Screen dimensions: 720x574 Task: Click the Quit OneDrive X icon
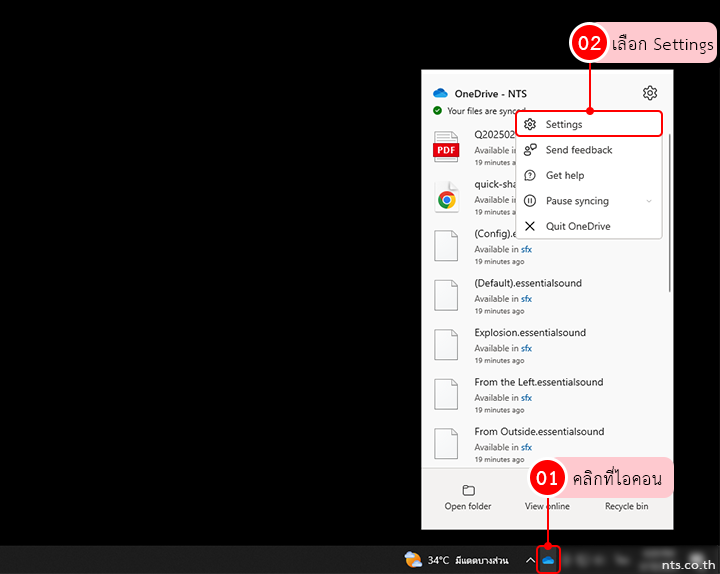point(530,226)
